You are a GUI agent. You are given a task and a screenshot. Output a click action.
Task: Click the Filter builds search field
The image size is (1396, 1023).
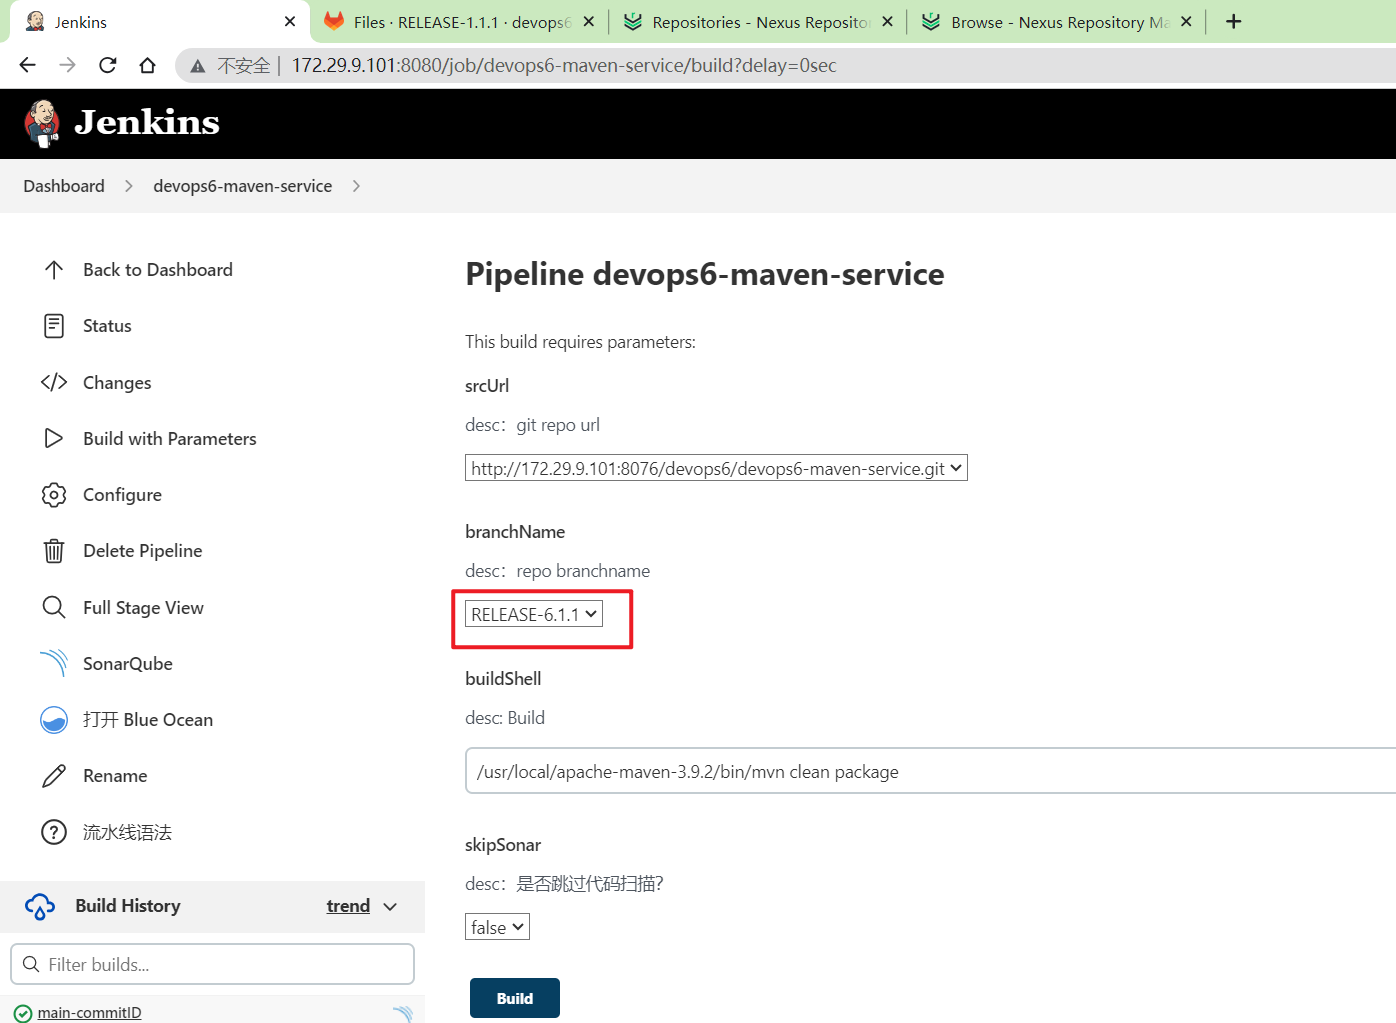click(212, 964)
